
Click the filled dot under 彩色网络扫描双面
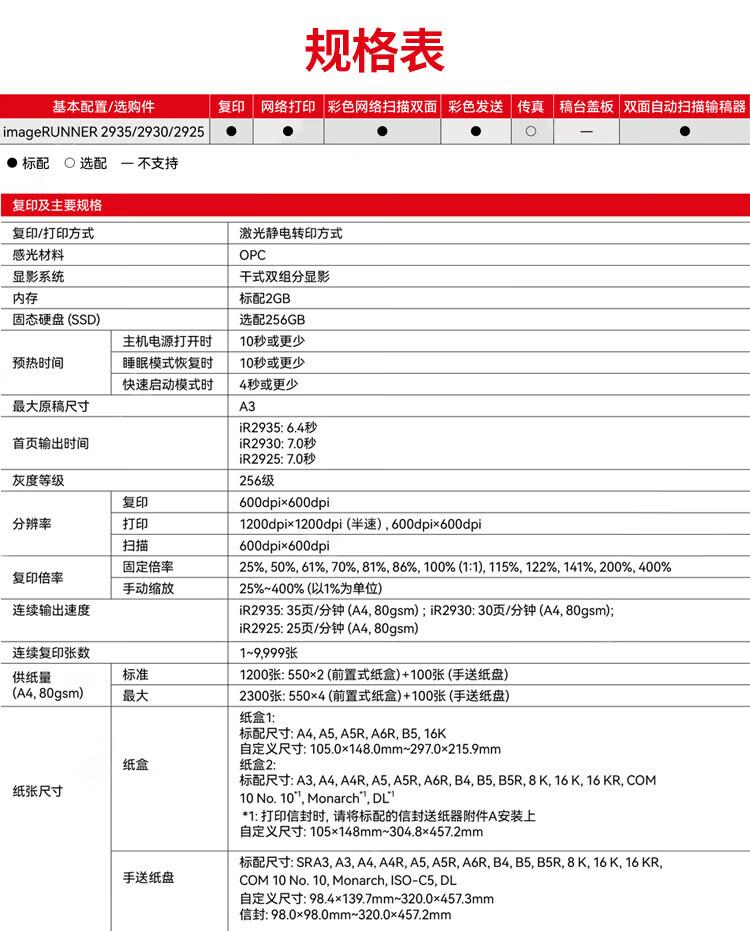point(382,131)
